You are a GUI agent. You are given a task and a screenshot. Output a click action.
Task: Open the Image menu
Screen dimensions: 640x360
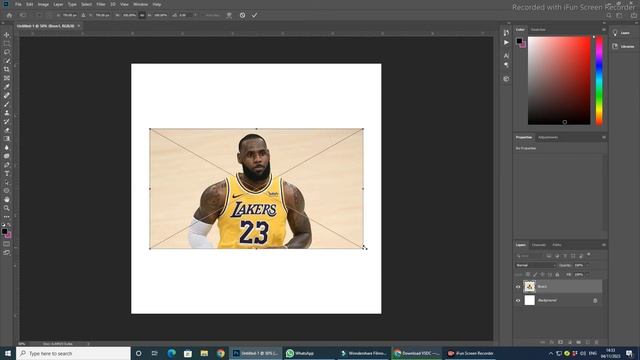pos(43,4)
